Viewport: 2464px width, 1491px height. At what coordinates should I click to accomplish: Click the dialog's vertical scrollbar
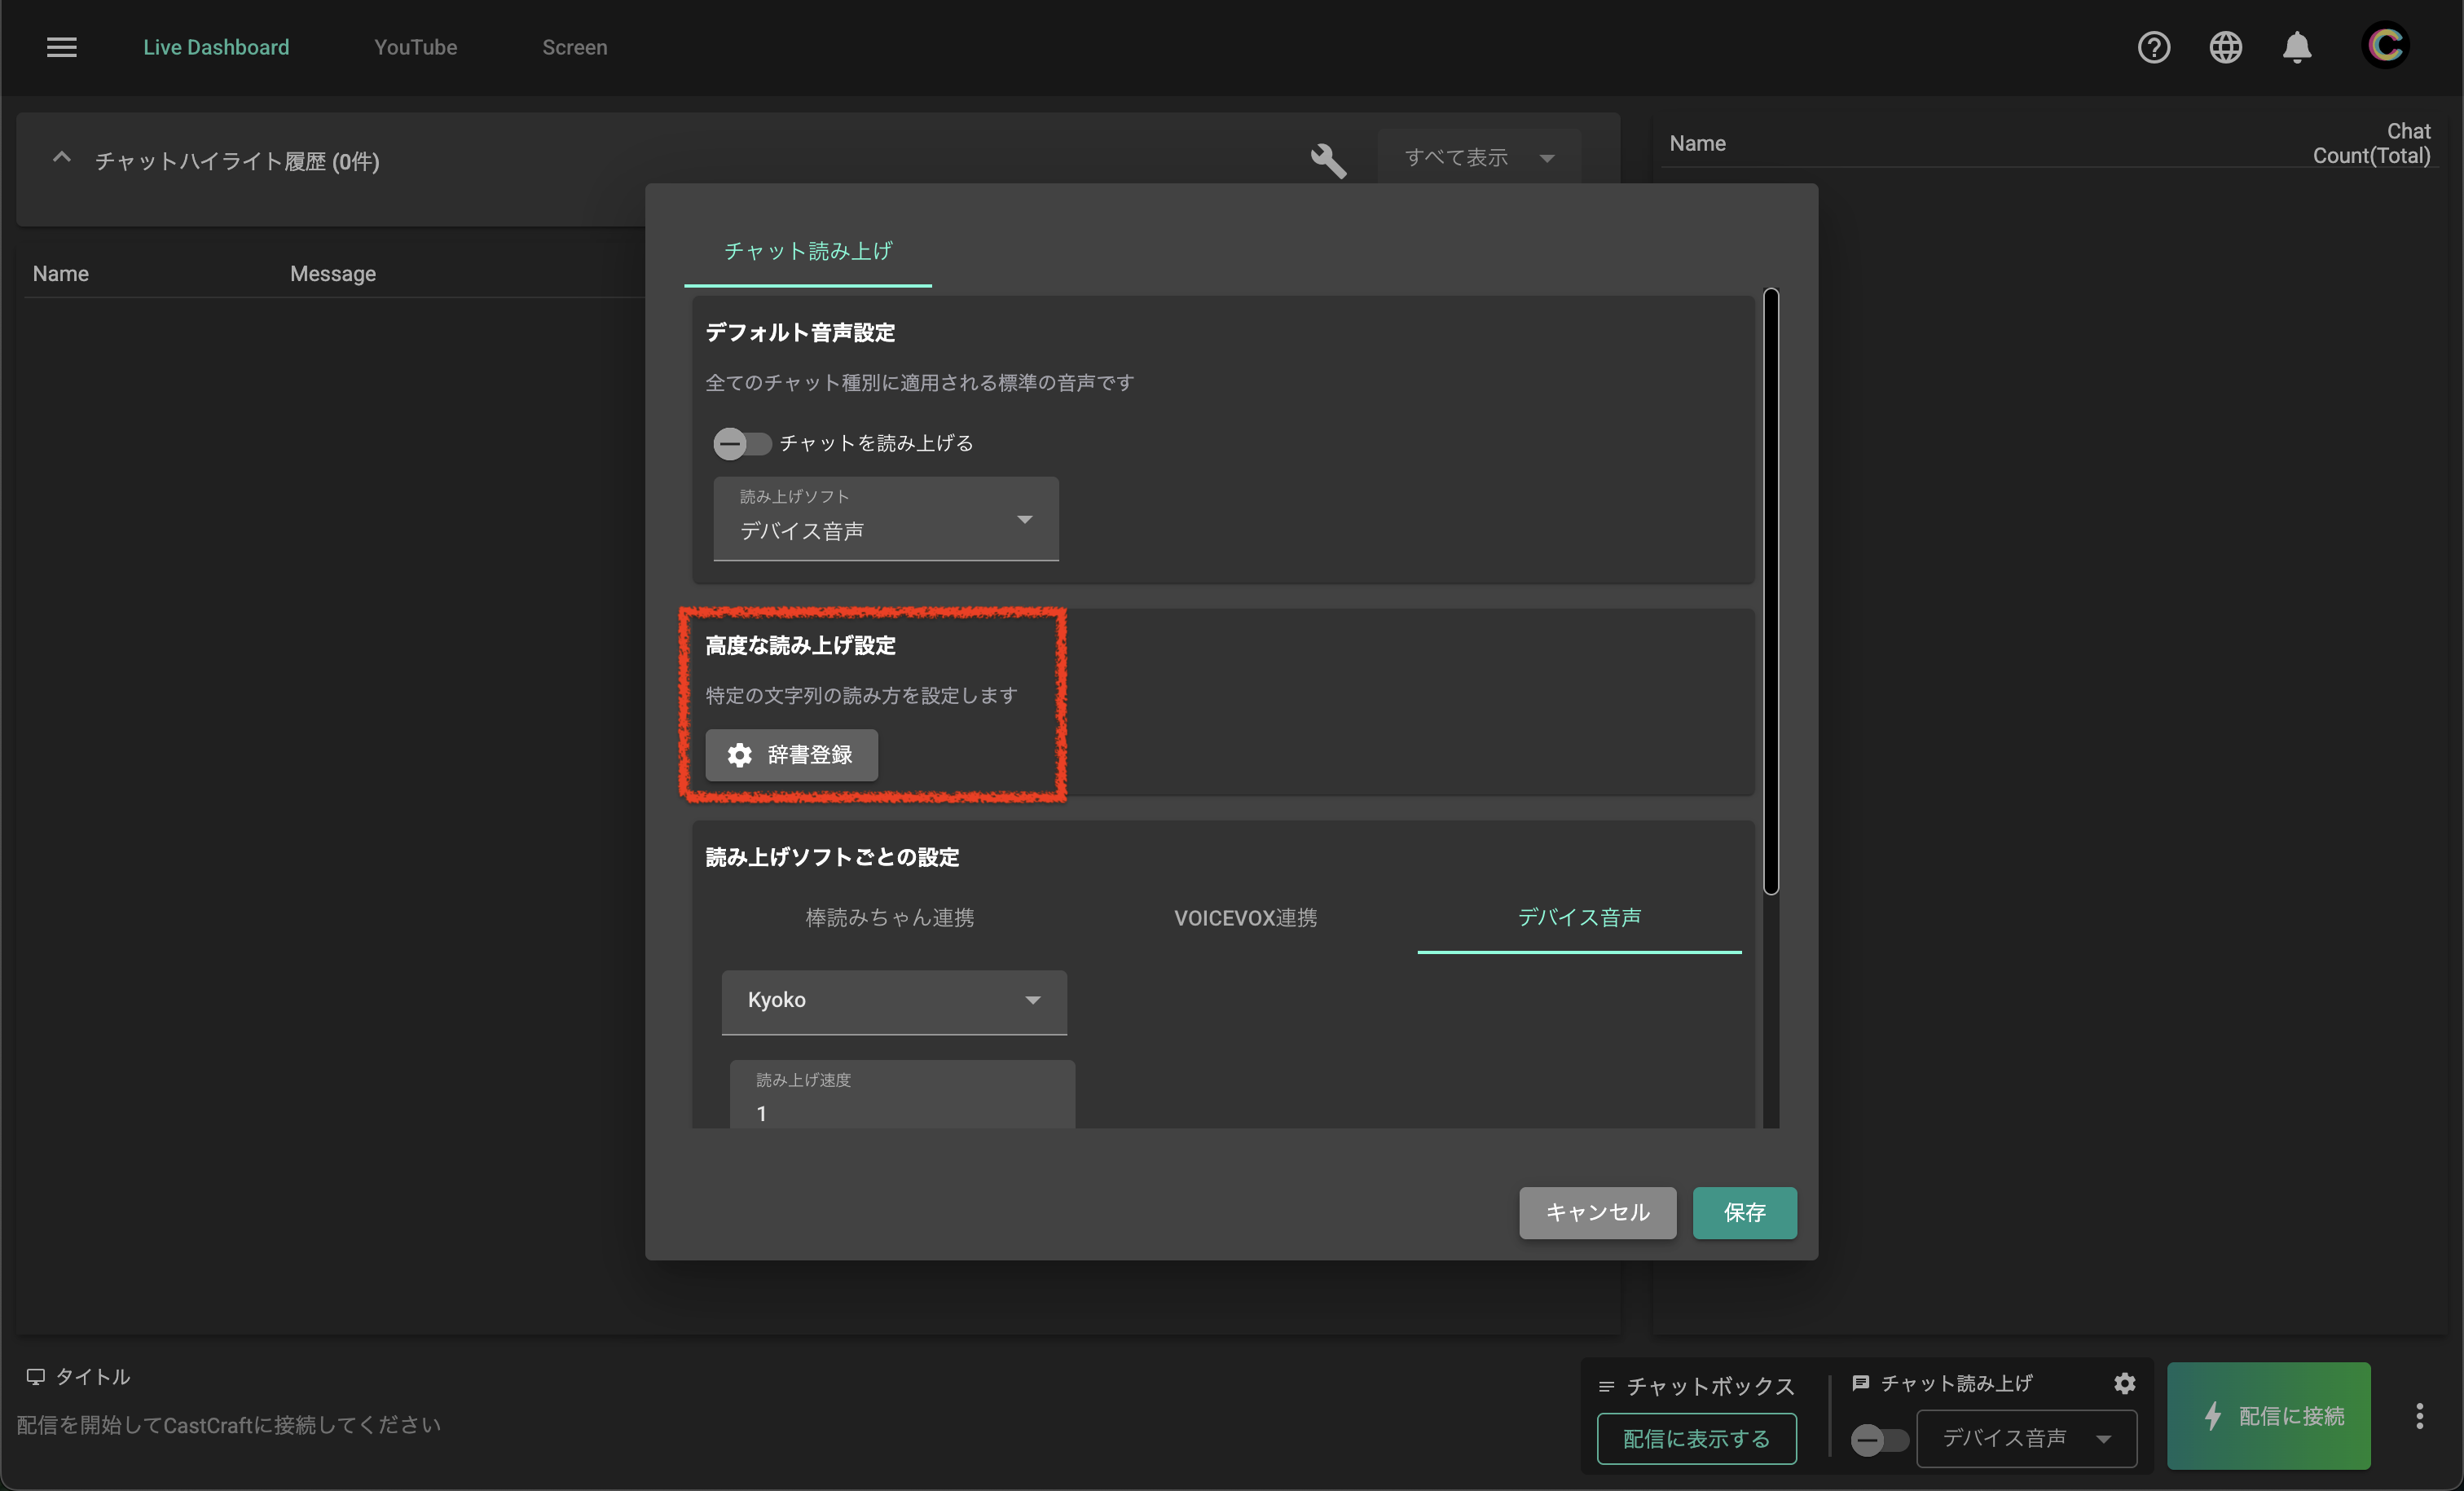coord(1770,590)
